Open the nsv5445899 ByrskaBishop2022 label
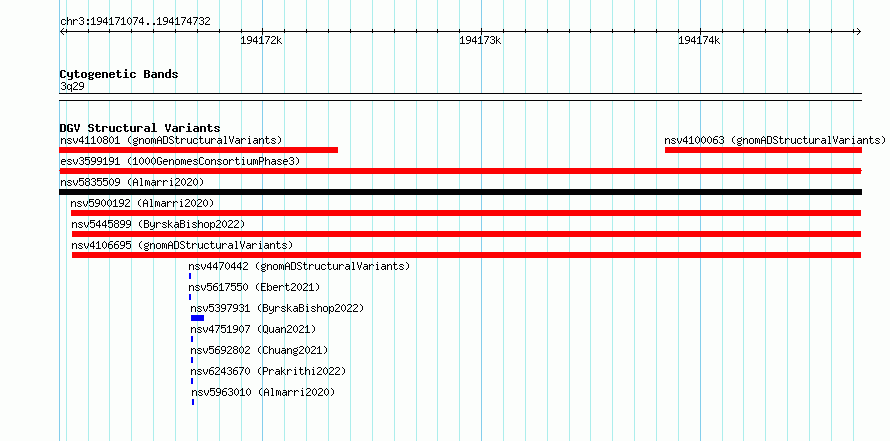 [x=158, y=224]
